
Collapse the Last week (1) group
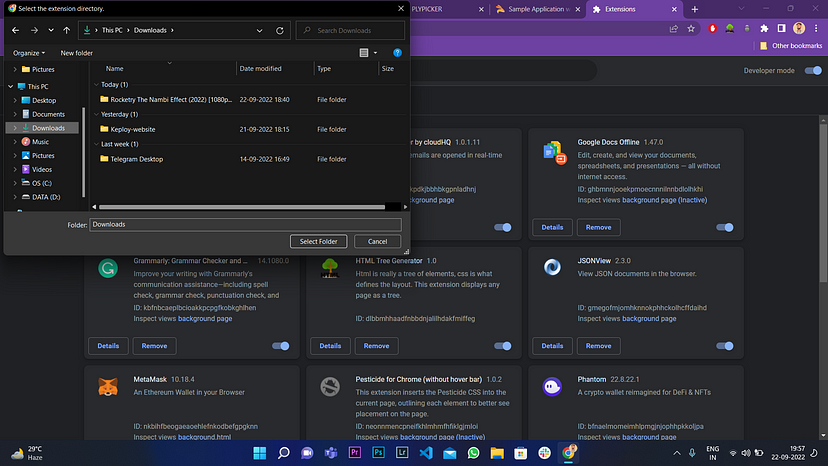(96, 144)
